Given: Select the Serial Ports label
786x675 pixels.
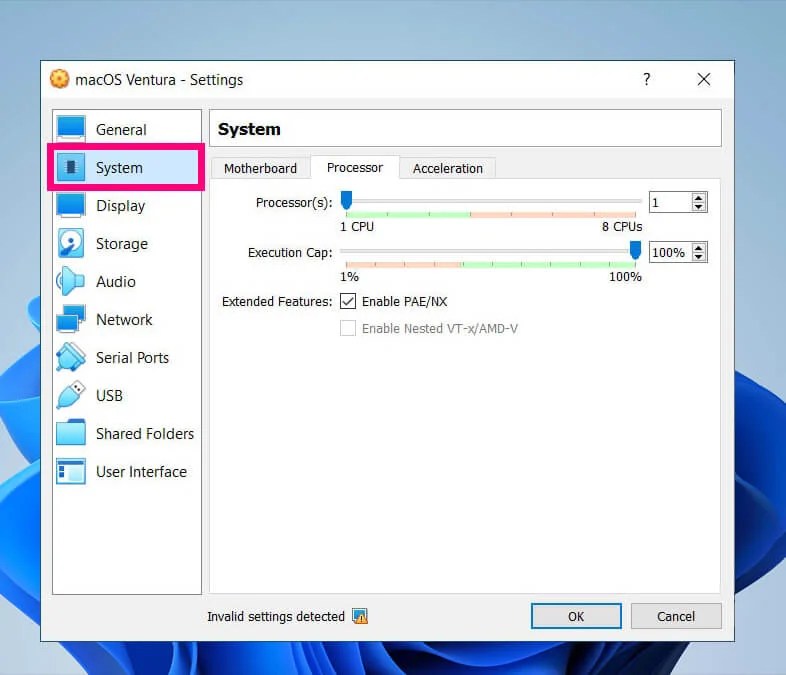Looking at the screenshot, I should [132, 357].
